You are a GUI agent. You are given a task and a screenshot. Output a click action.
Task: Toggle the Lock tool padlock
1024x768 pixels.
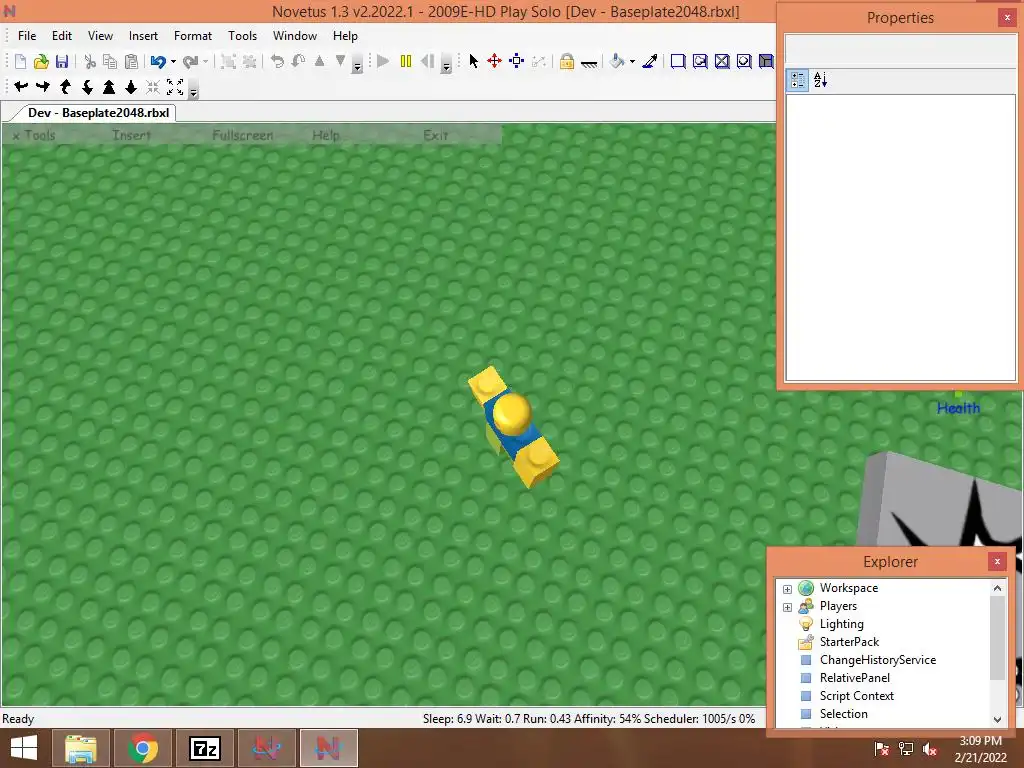[x=567, y=61]
